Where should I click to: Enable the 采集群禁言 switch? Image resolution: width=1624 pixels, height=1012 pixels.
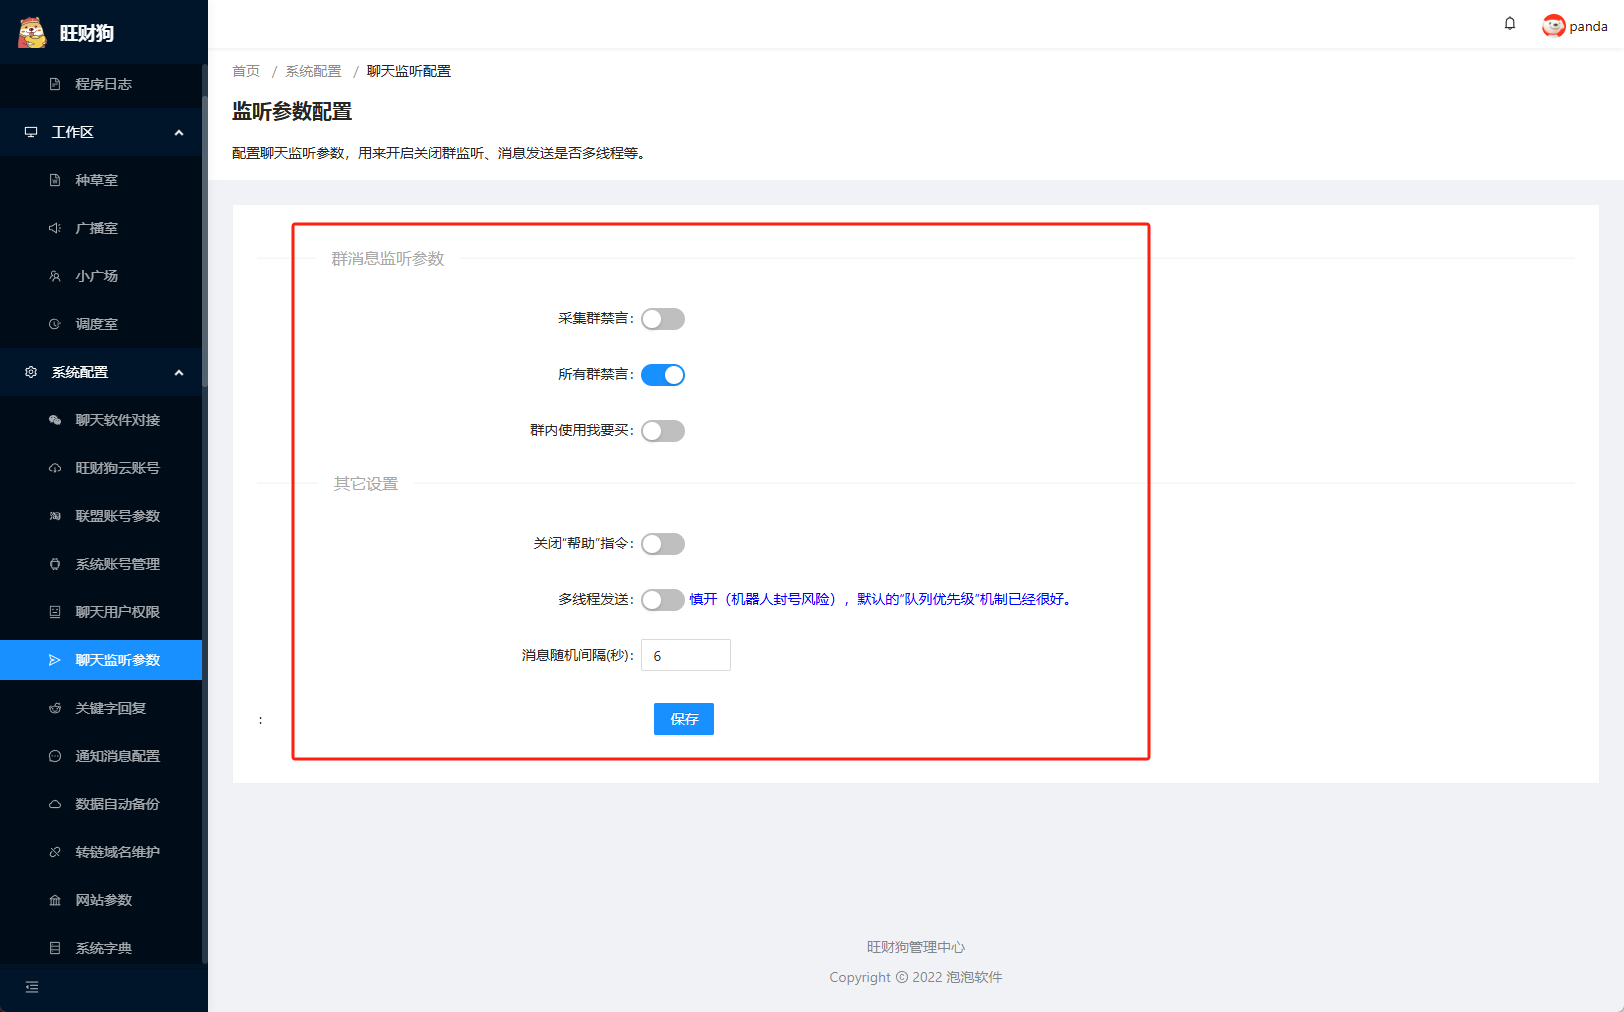tap(663, 319)
